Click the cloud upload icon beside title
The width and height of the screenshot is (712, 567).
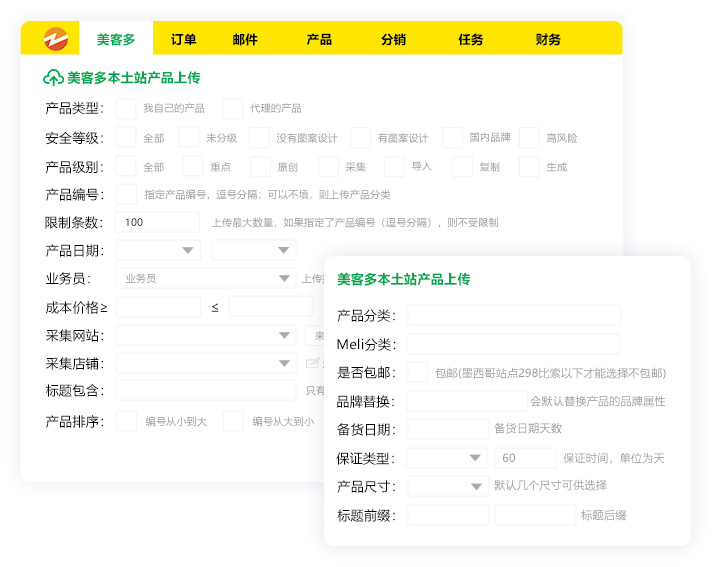point(53,77)
